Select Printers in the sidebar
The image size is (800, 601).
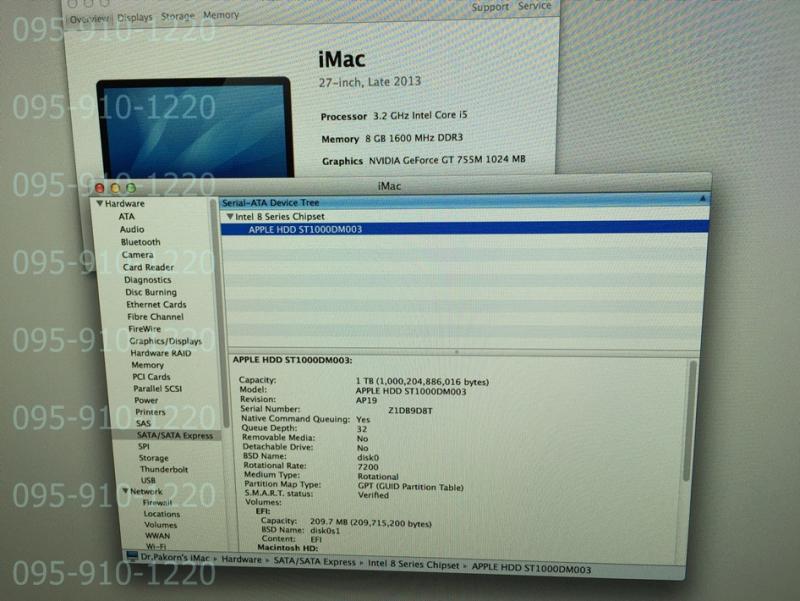[x=151, y=412]
